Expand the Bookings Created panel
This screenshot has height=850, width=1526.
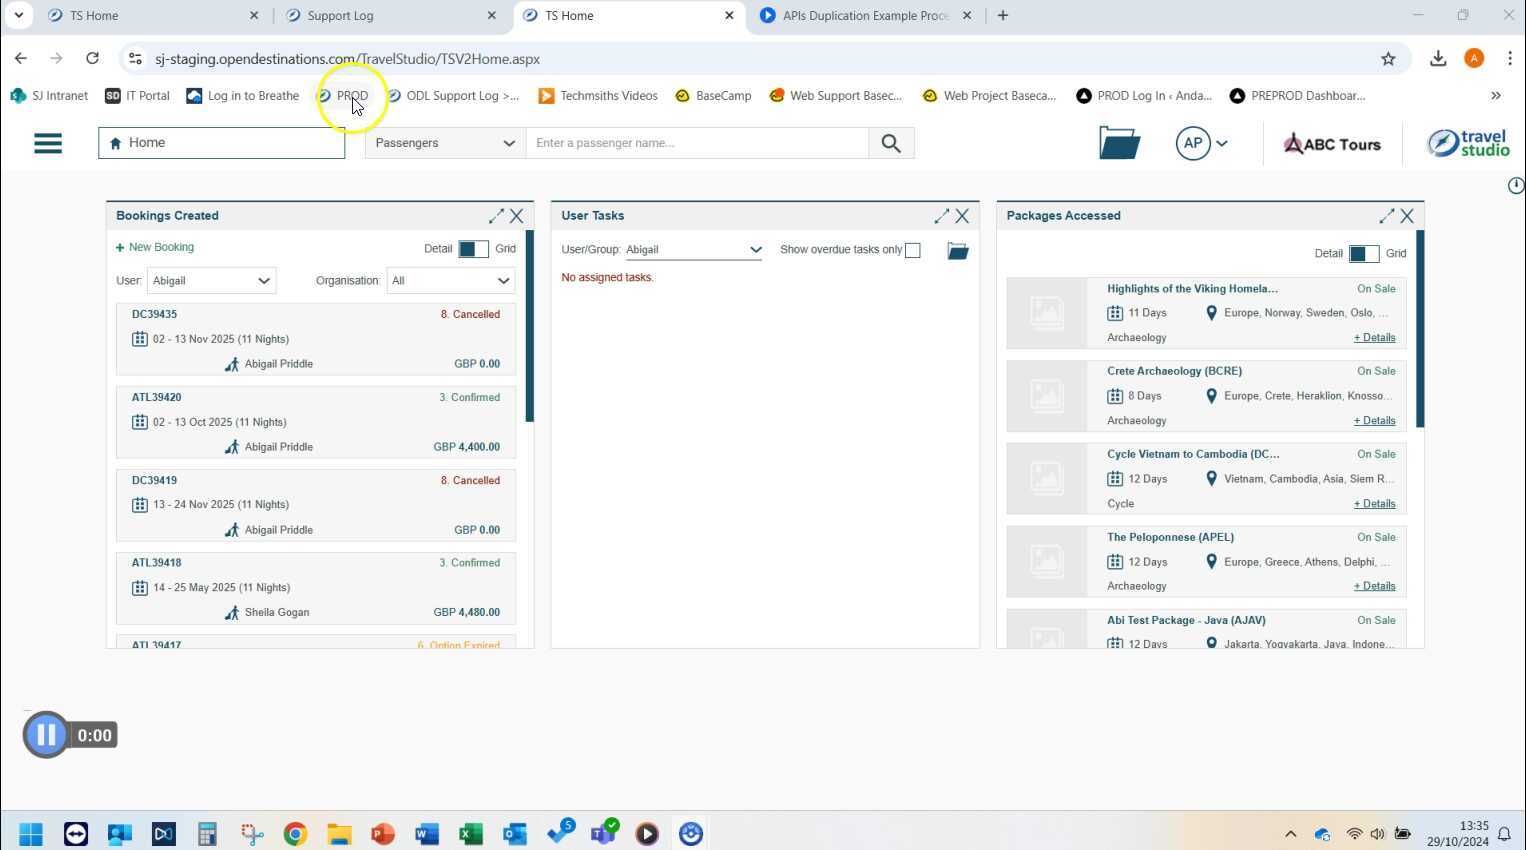tap(496, 216)
